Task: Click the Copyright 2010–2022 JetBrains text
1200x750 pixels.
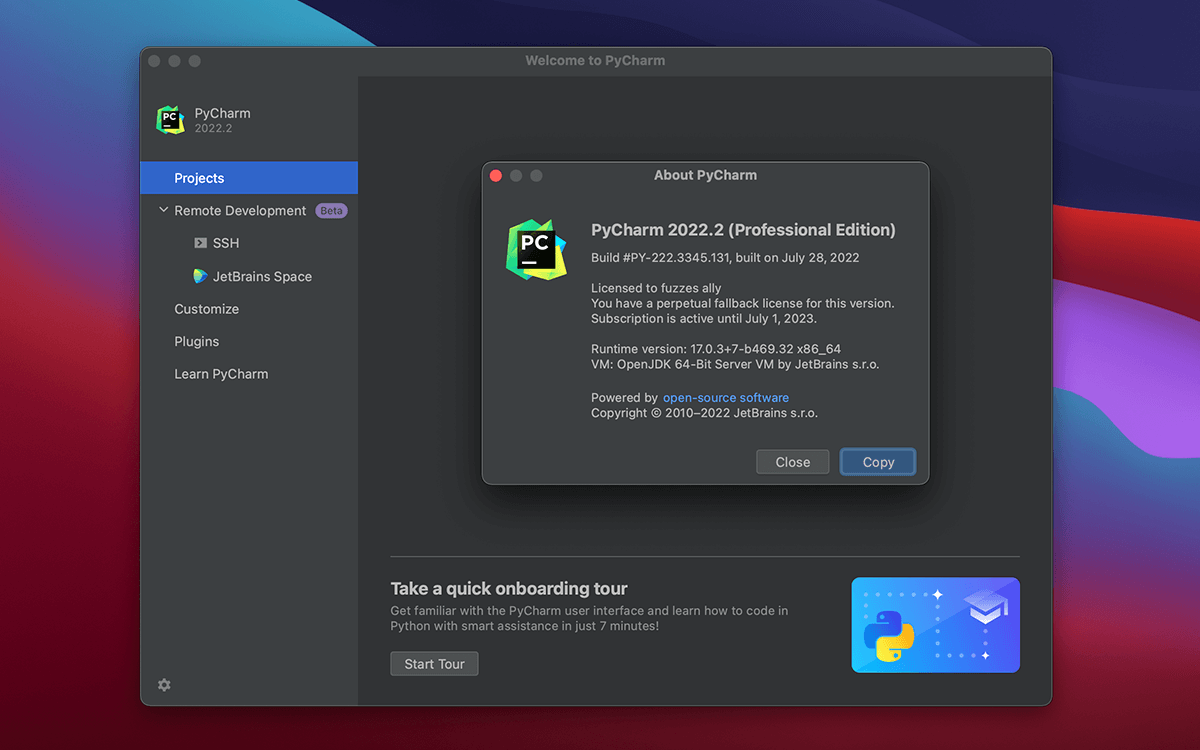Action: (x=705, y=413)
